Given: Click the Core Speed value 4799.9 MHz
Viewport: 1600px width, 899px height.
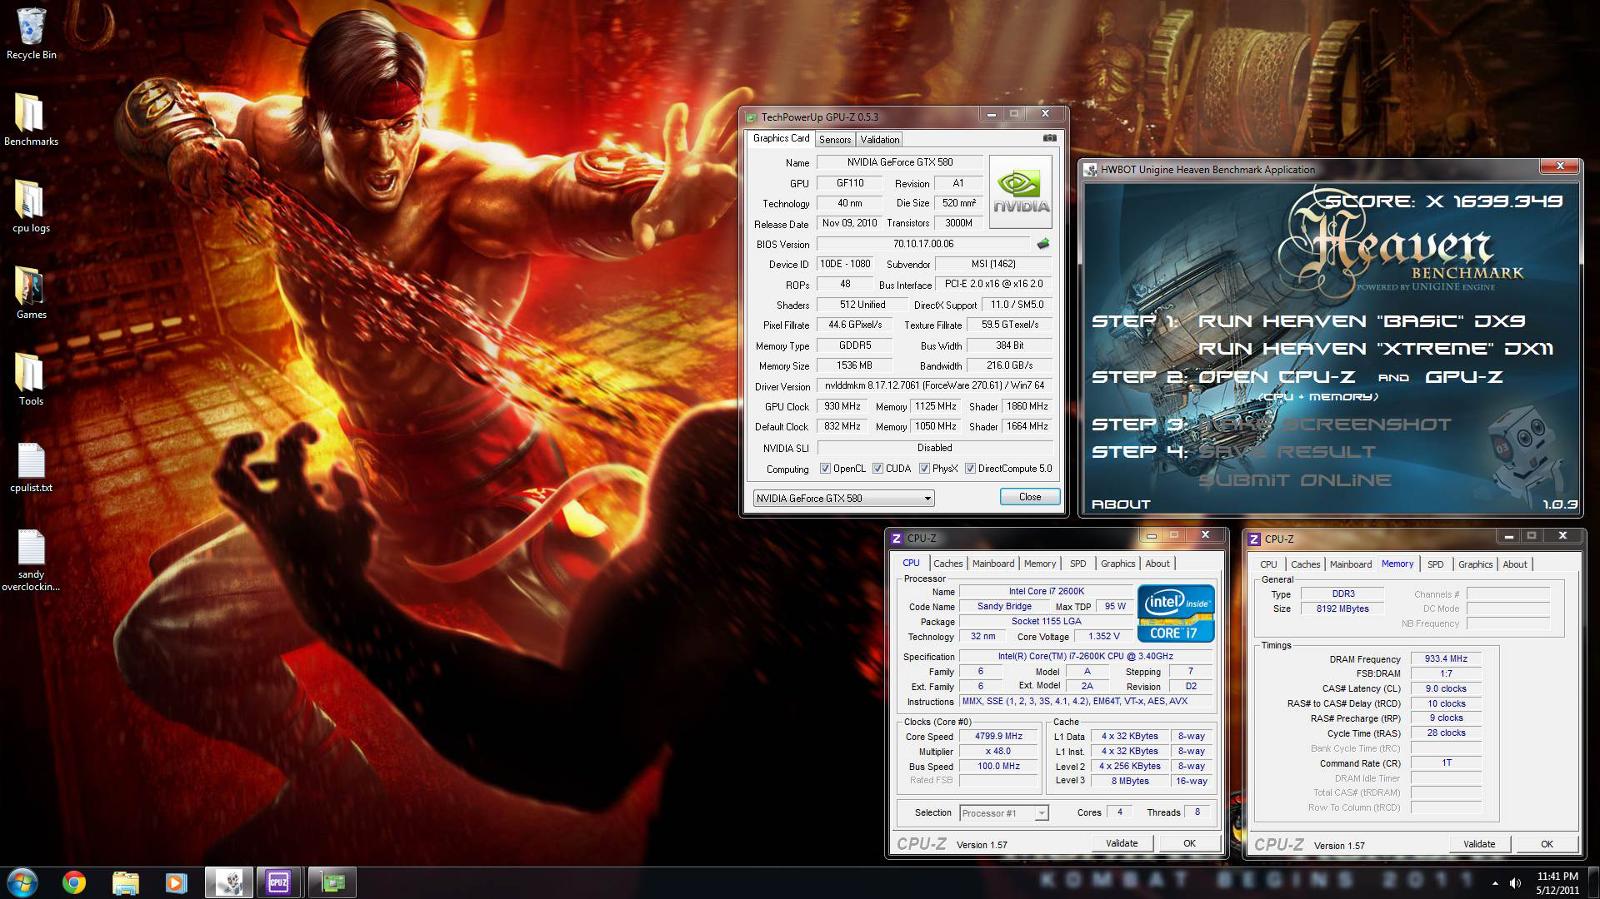Looking at the screenshot, I should point(999,736).
